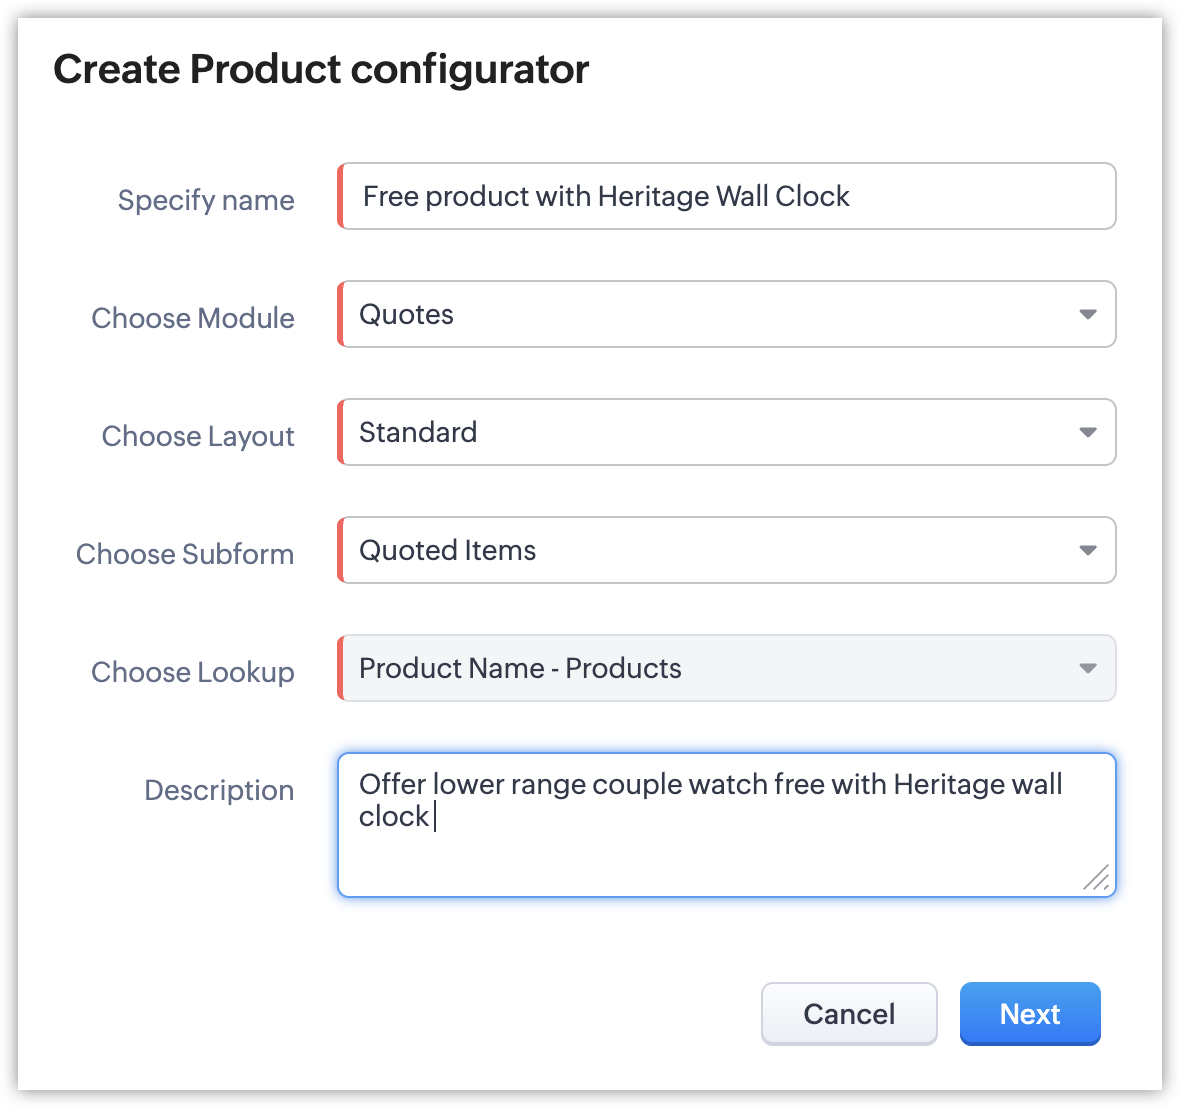Click the 'Choose Subform' label
Screen dimensions: 1180x1108
tap(185, 554)
